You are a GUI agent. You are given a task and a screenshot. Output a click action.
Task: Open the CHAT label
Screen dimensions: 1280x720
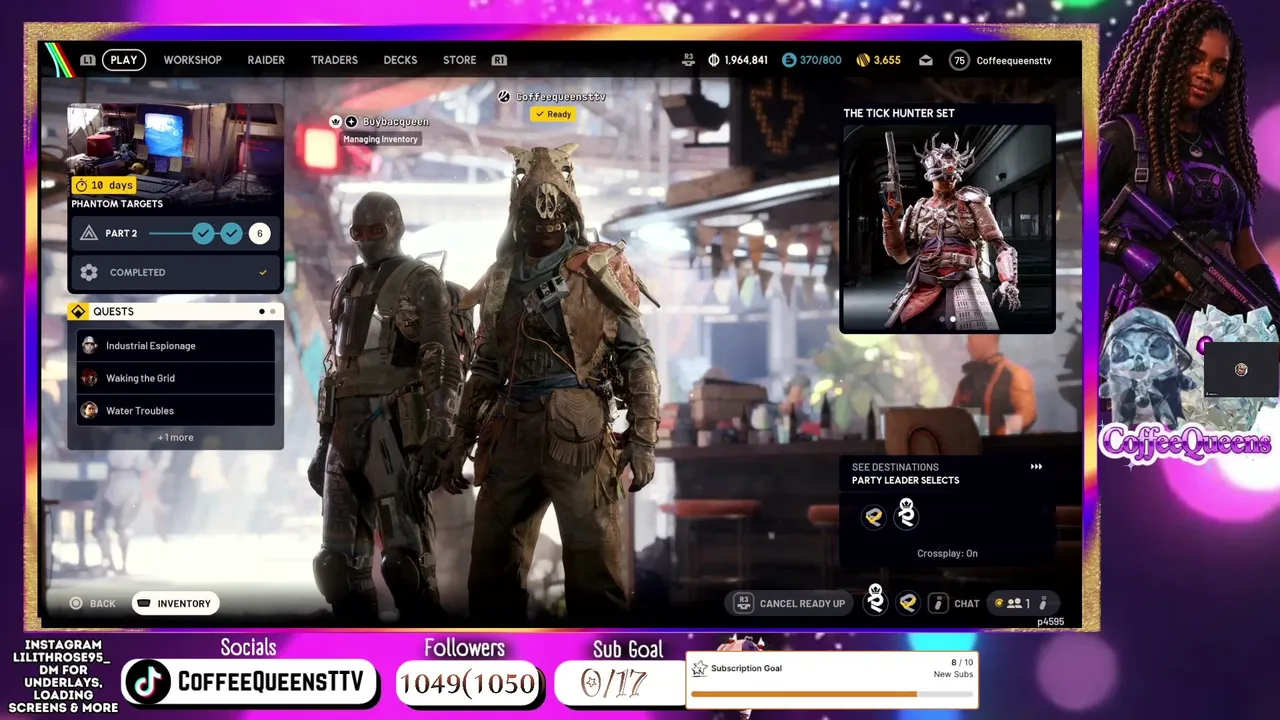point(967,603)
